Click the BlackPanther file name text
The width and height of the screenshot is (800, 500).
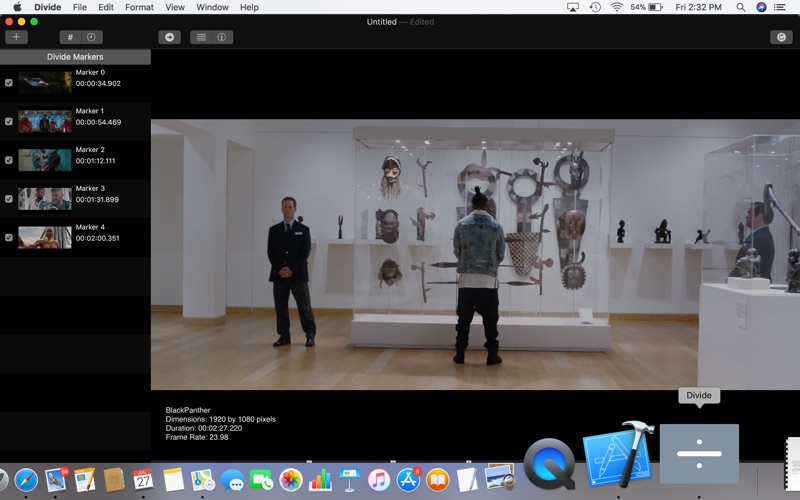click(x=188, y=410)
